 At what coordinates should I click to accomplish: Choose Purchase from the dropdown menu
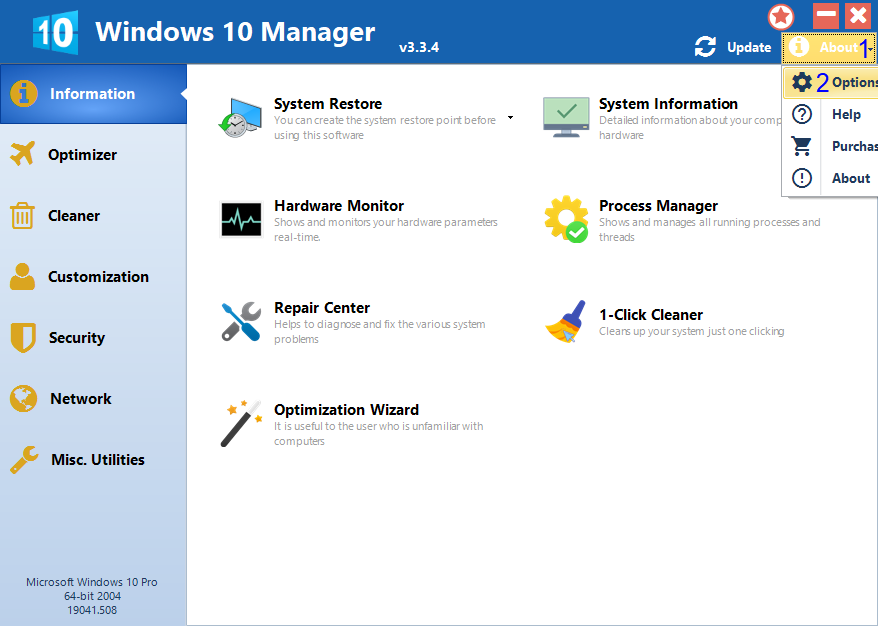click(x=831, y=146)
